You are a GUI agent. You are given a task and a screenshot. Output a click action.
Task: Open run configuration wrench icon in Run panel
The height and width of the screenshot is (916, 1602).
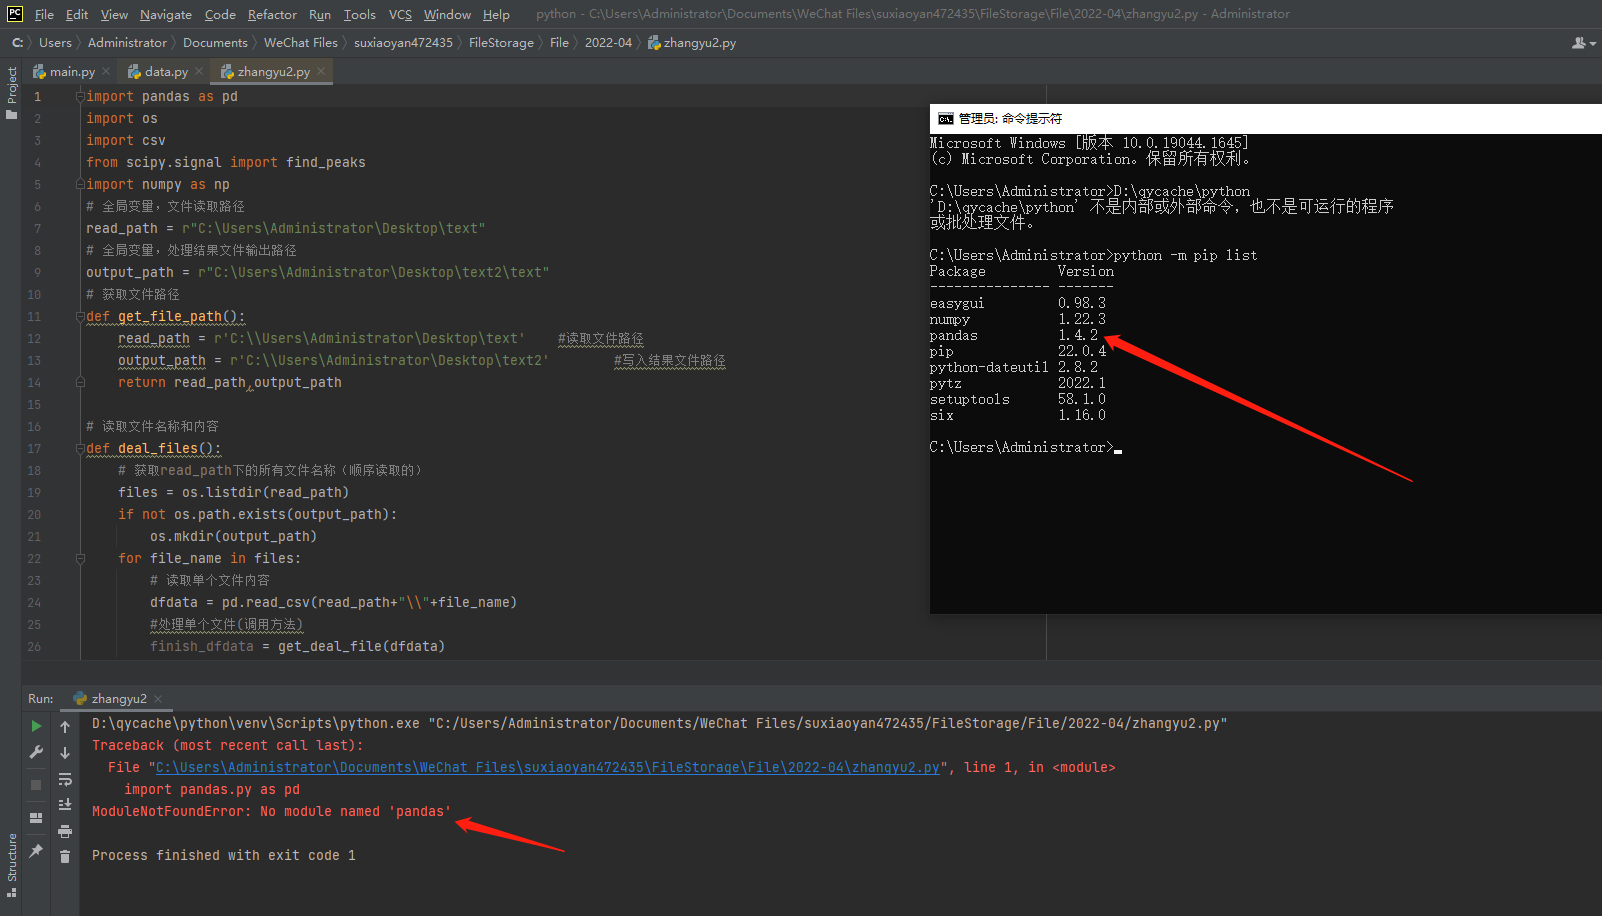pyautogui.click(x=36, y=752)
